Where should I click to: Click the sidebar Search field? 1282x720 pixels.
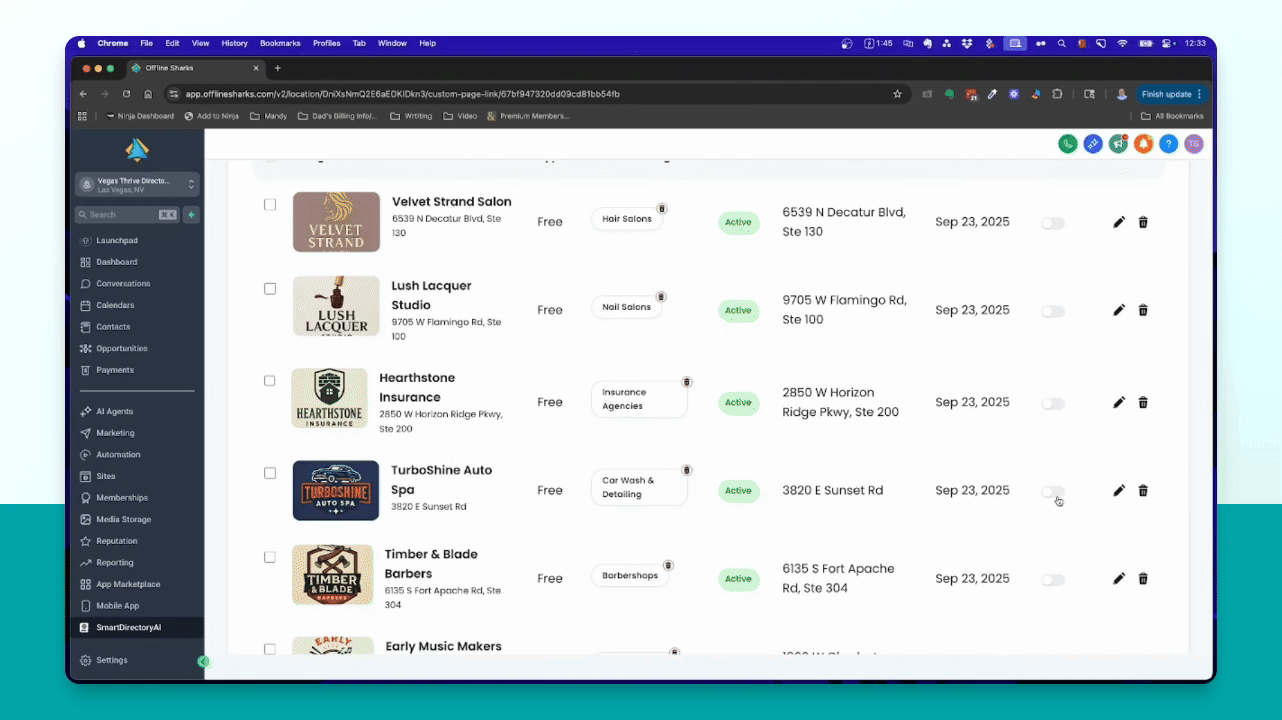point(127,215)
